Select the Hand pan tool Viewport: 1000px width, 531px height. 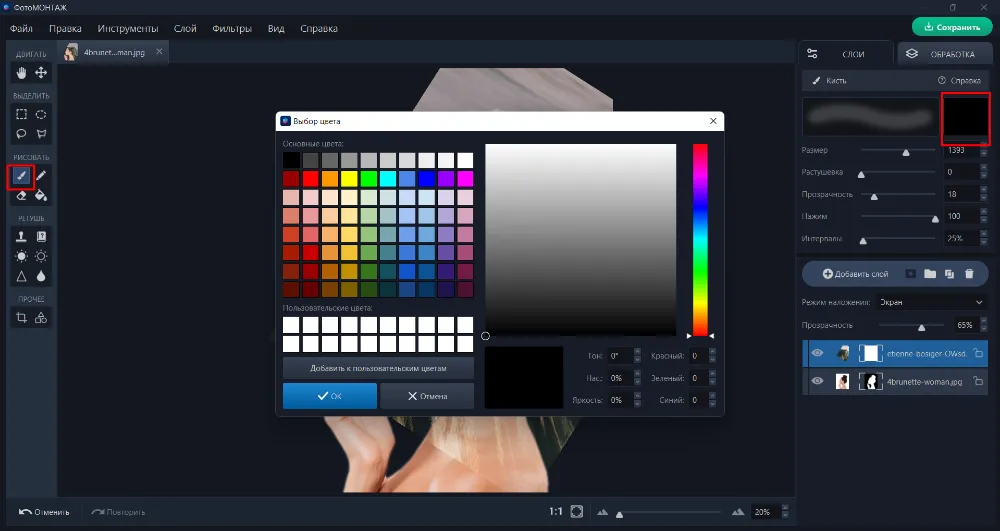21,73
